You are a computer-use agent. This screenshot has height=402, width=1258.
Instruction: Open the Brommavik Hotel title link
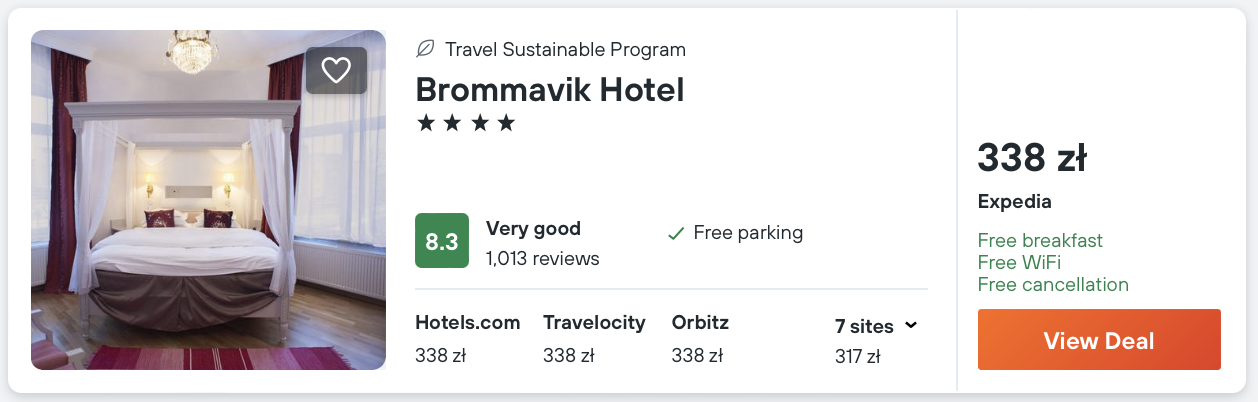[549, 90]
